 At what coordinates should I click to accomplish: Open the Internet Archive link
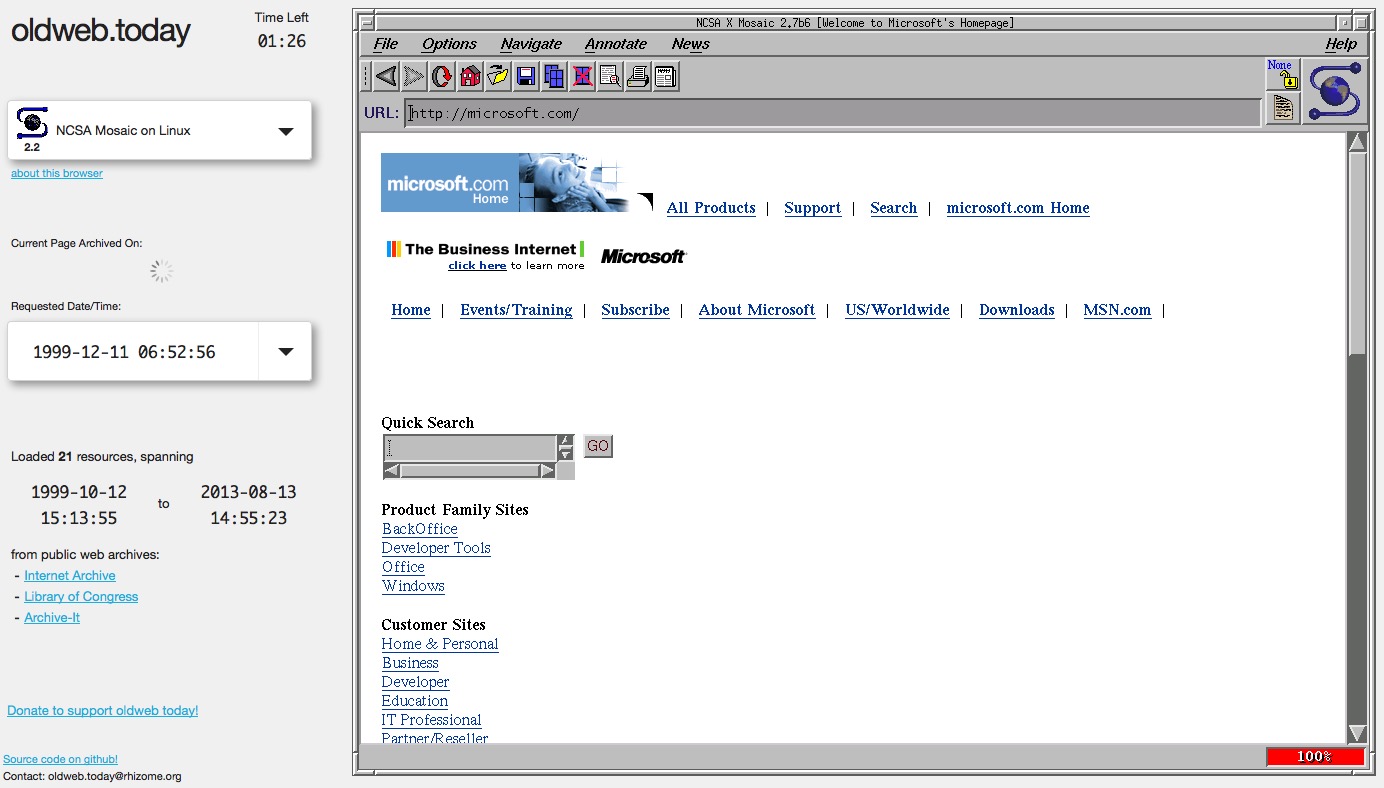(x=70, y=576)
